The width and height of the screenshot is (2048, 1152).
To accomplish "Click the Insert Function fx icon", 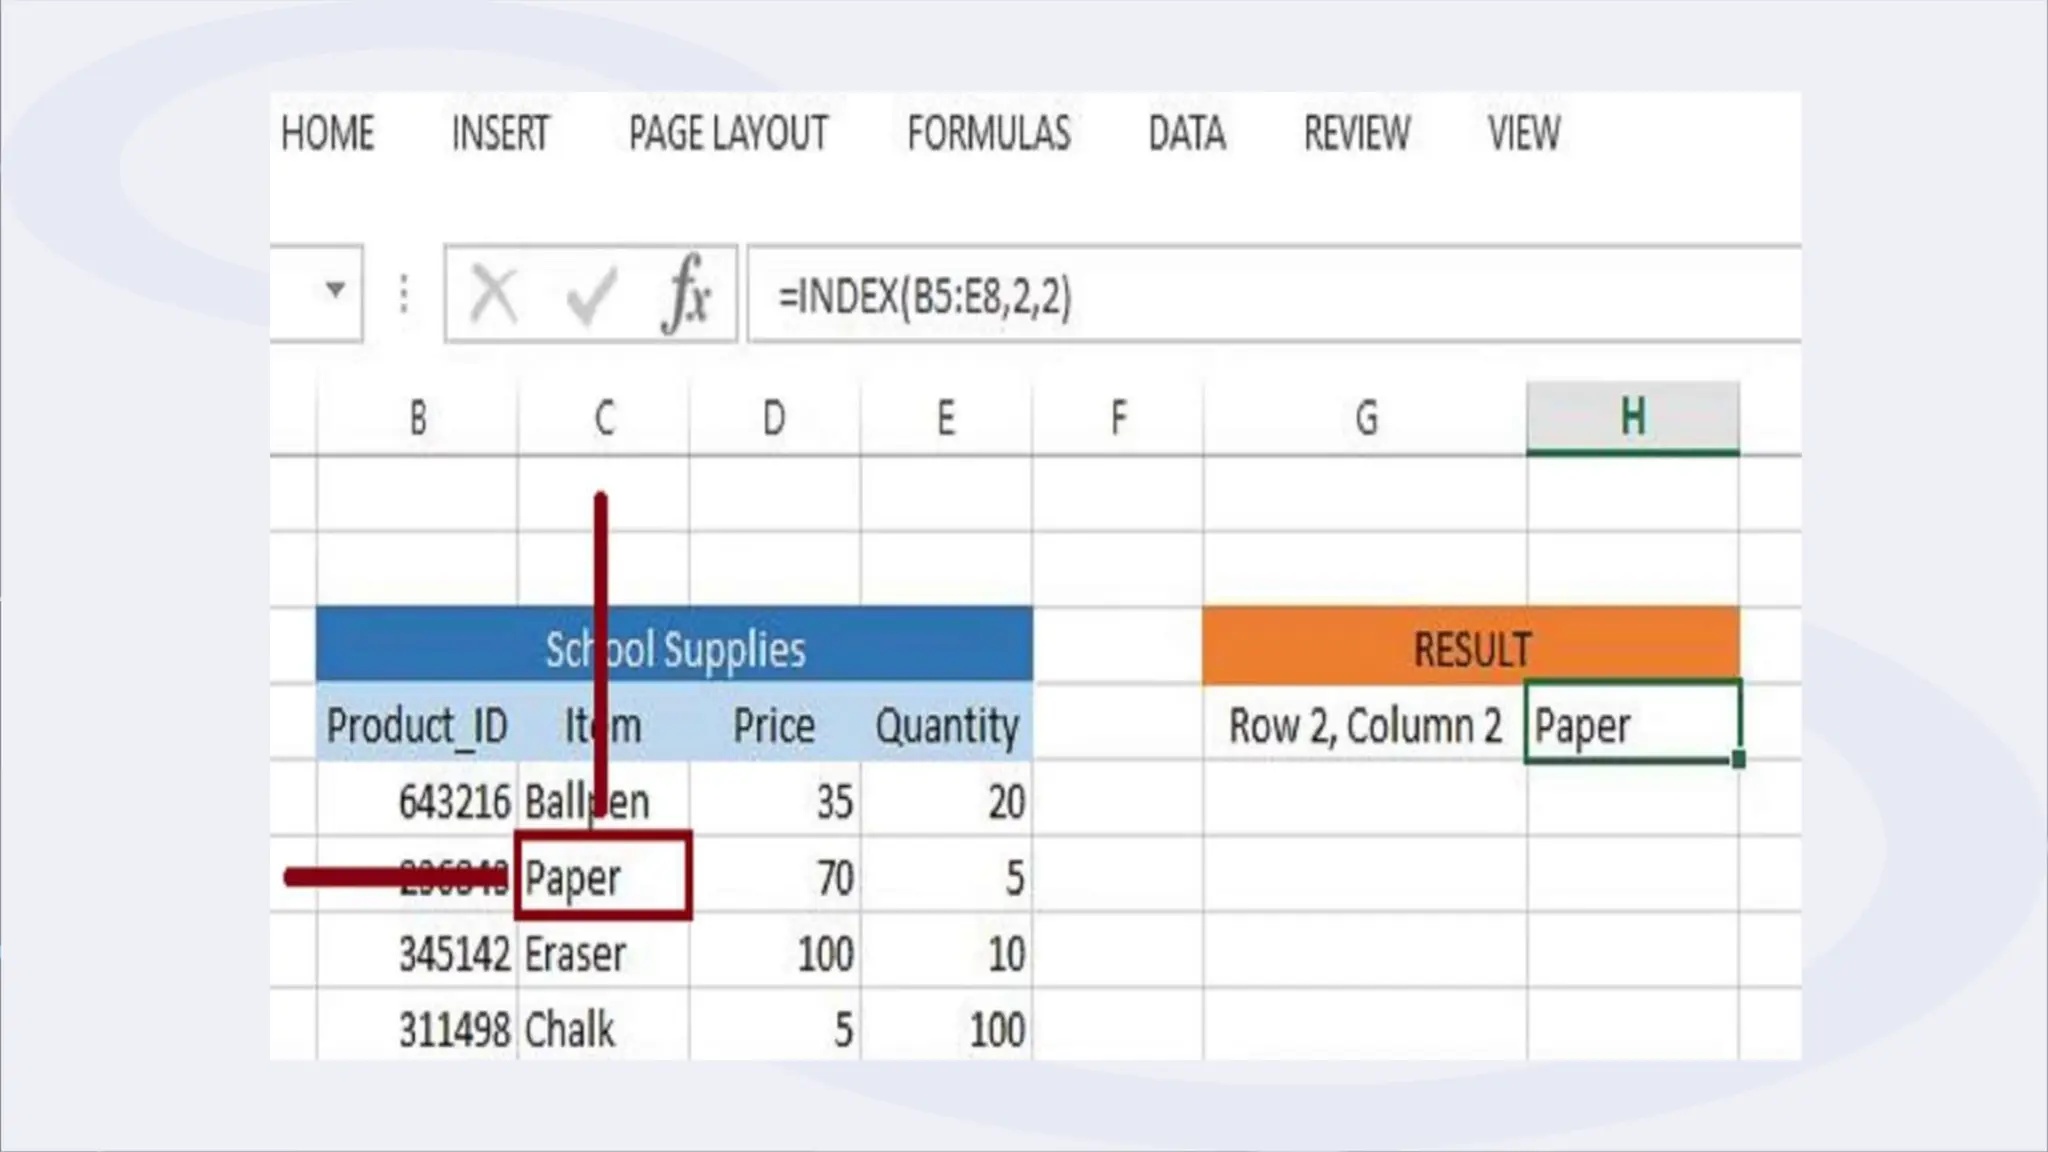I will coord(686,294).
